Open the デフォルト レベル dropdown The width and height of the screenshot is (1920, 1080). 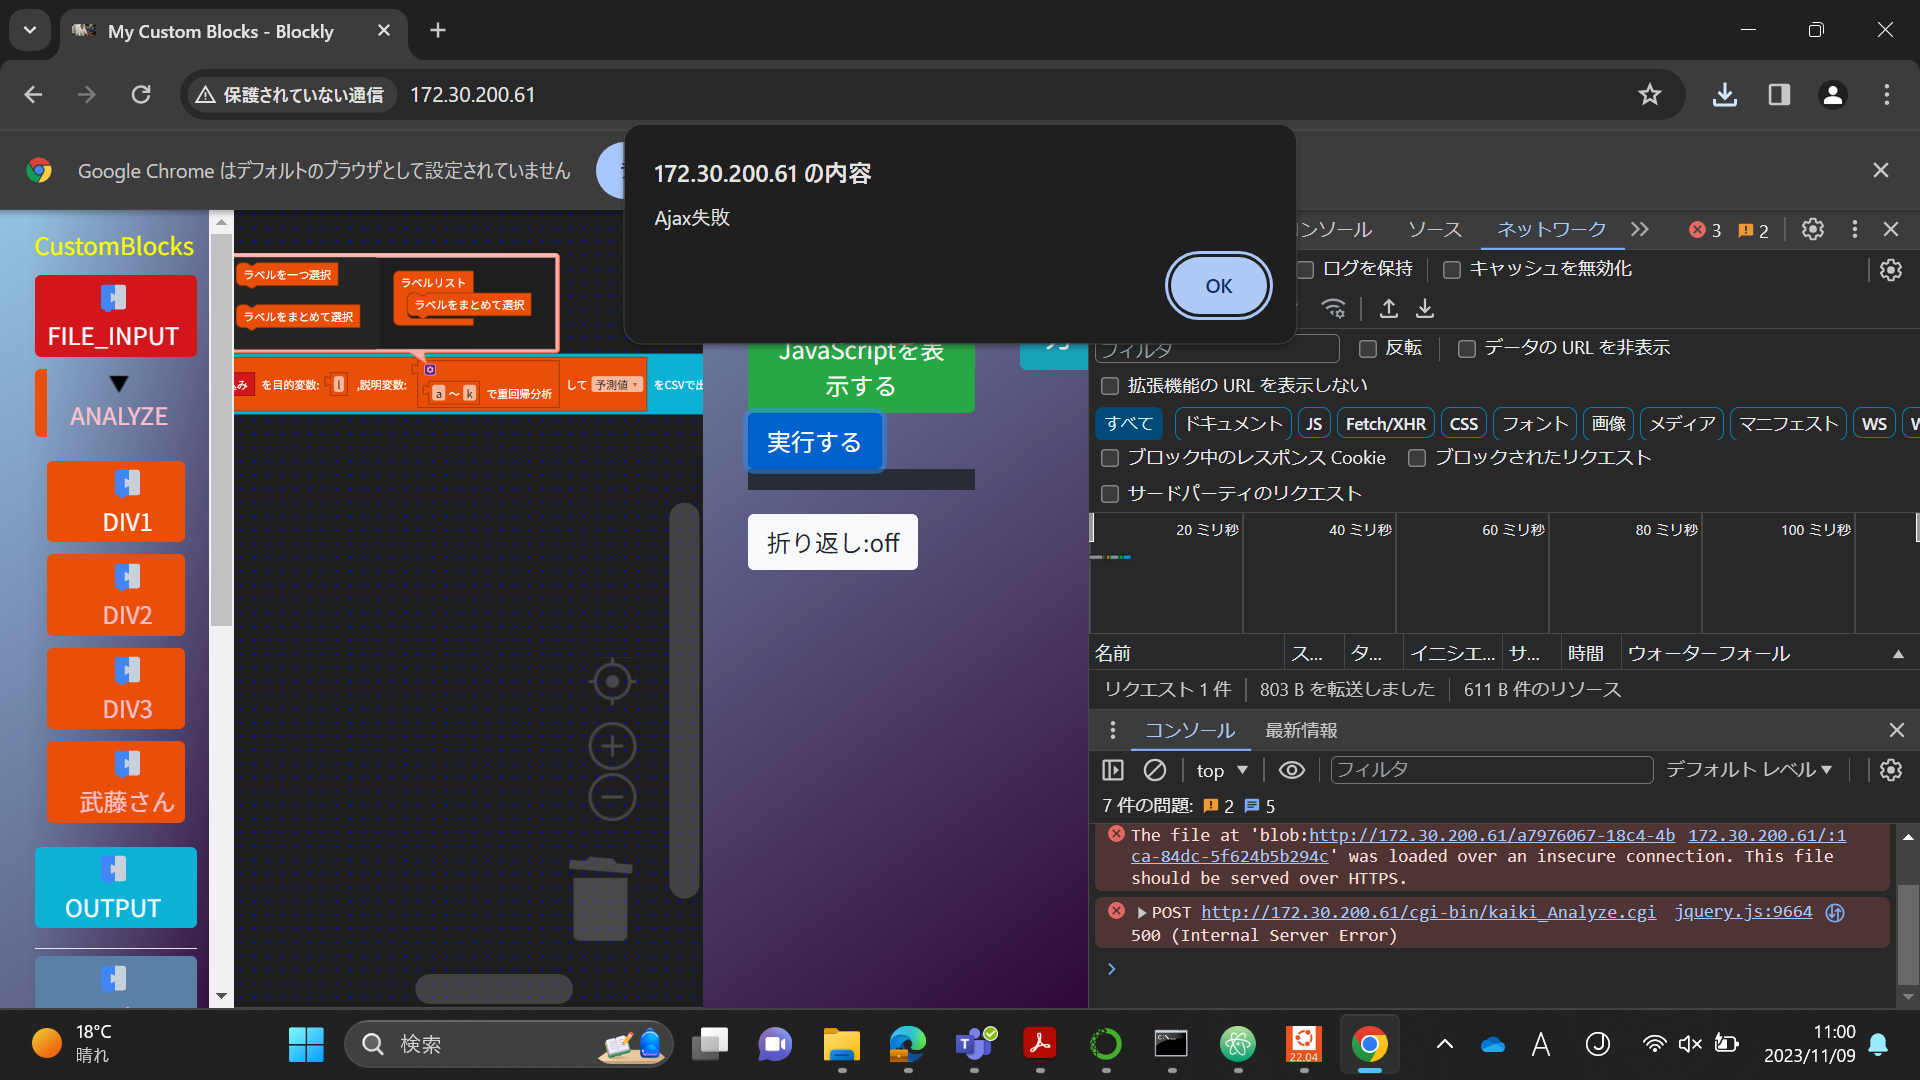[1749, 770]
